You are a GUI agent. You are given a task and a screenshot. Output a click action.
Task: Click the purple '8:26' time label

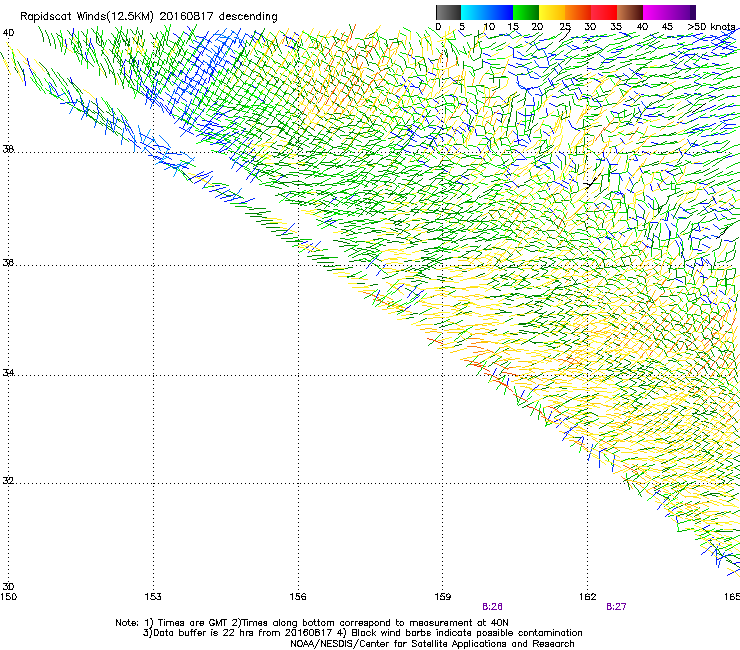[492, 607]
